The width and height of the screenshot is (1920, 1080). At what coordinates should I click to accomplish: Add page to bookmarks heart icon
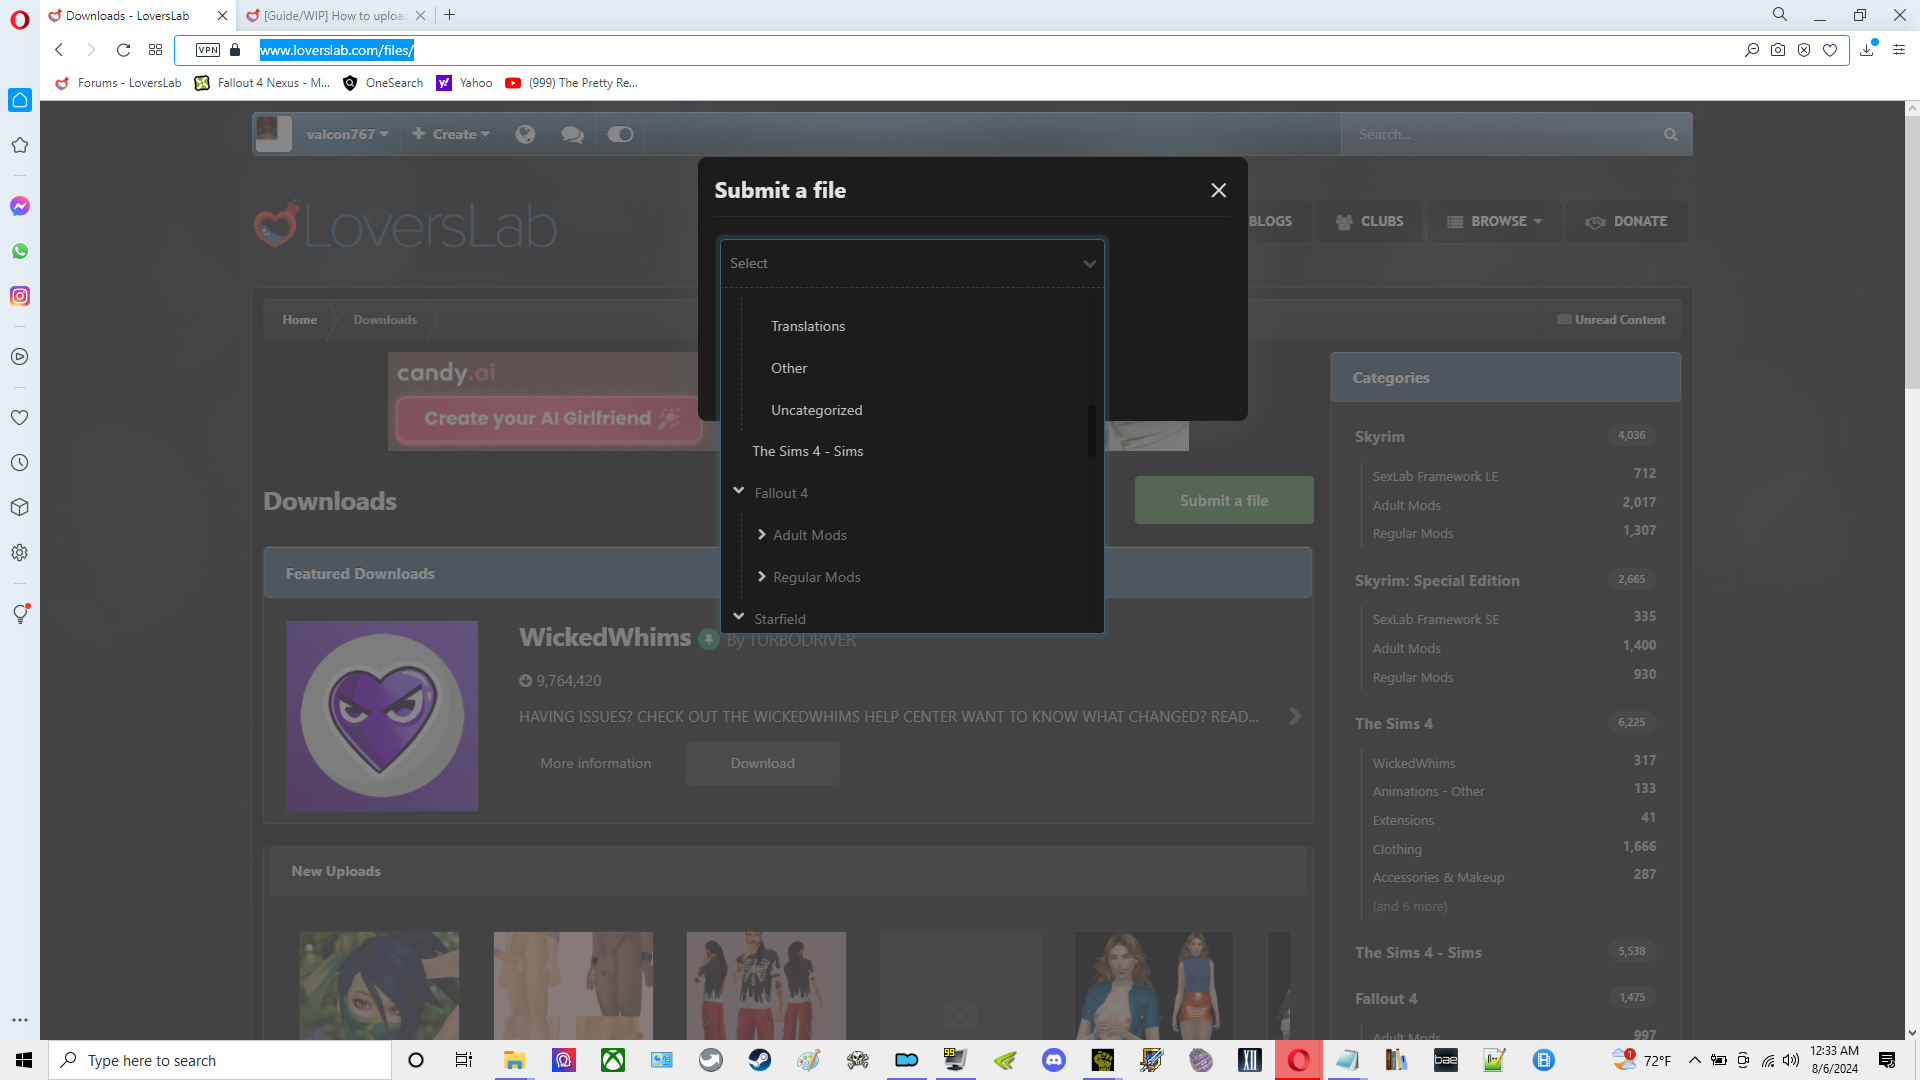pos(1830,50)
